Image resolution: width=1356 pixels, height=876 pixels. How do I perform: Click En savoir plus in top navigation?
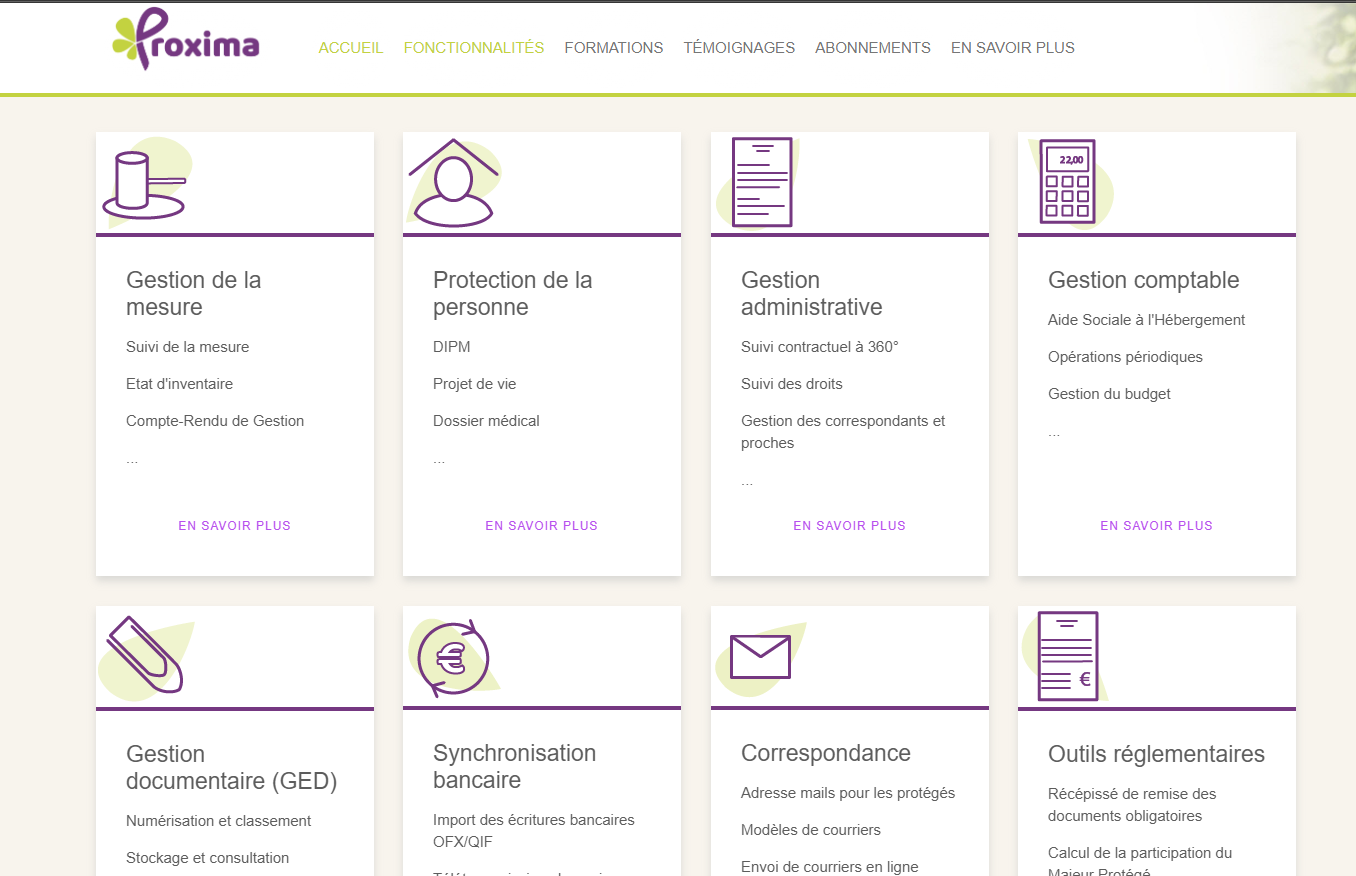[x=1013, y=48]
